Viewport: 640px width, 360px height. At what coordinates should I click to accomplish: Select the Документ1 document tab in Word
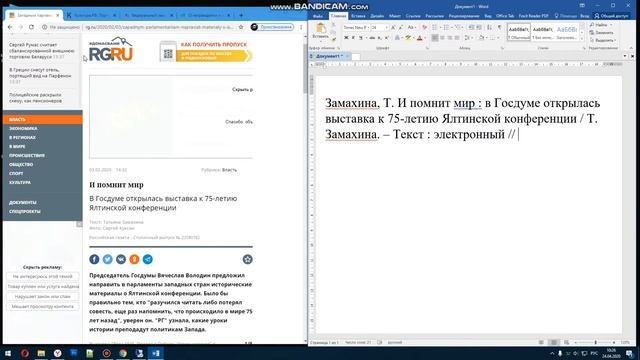click(330, 56)
